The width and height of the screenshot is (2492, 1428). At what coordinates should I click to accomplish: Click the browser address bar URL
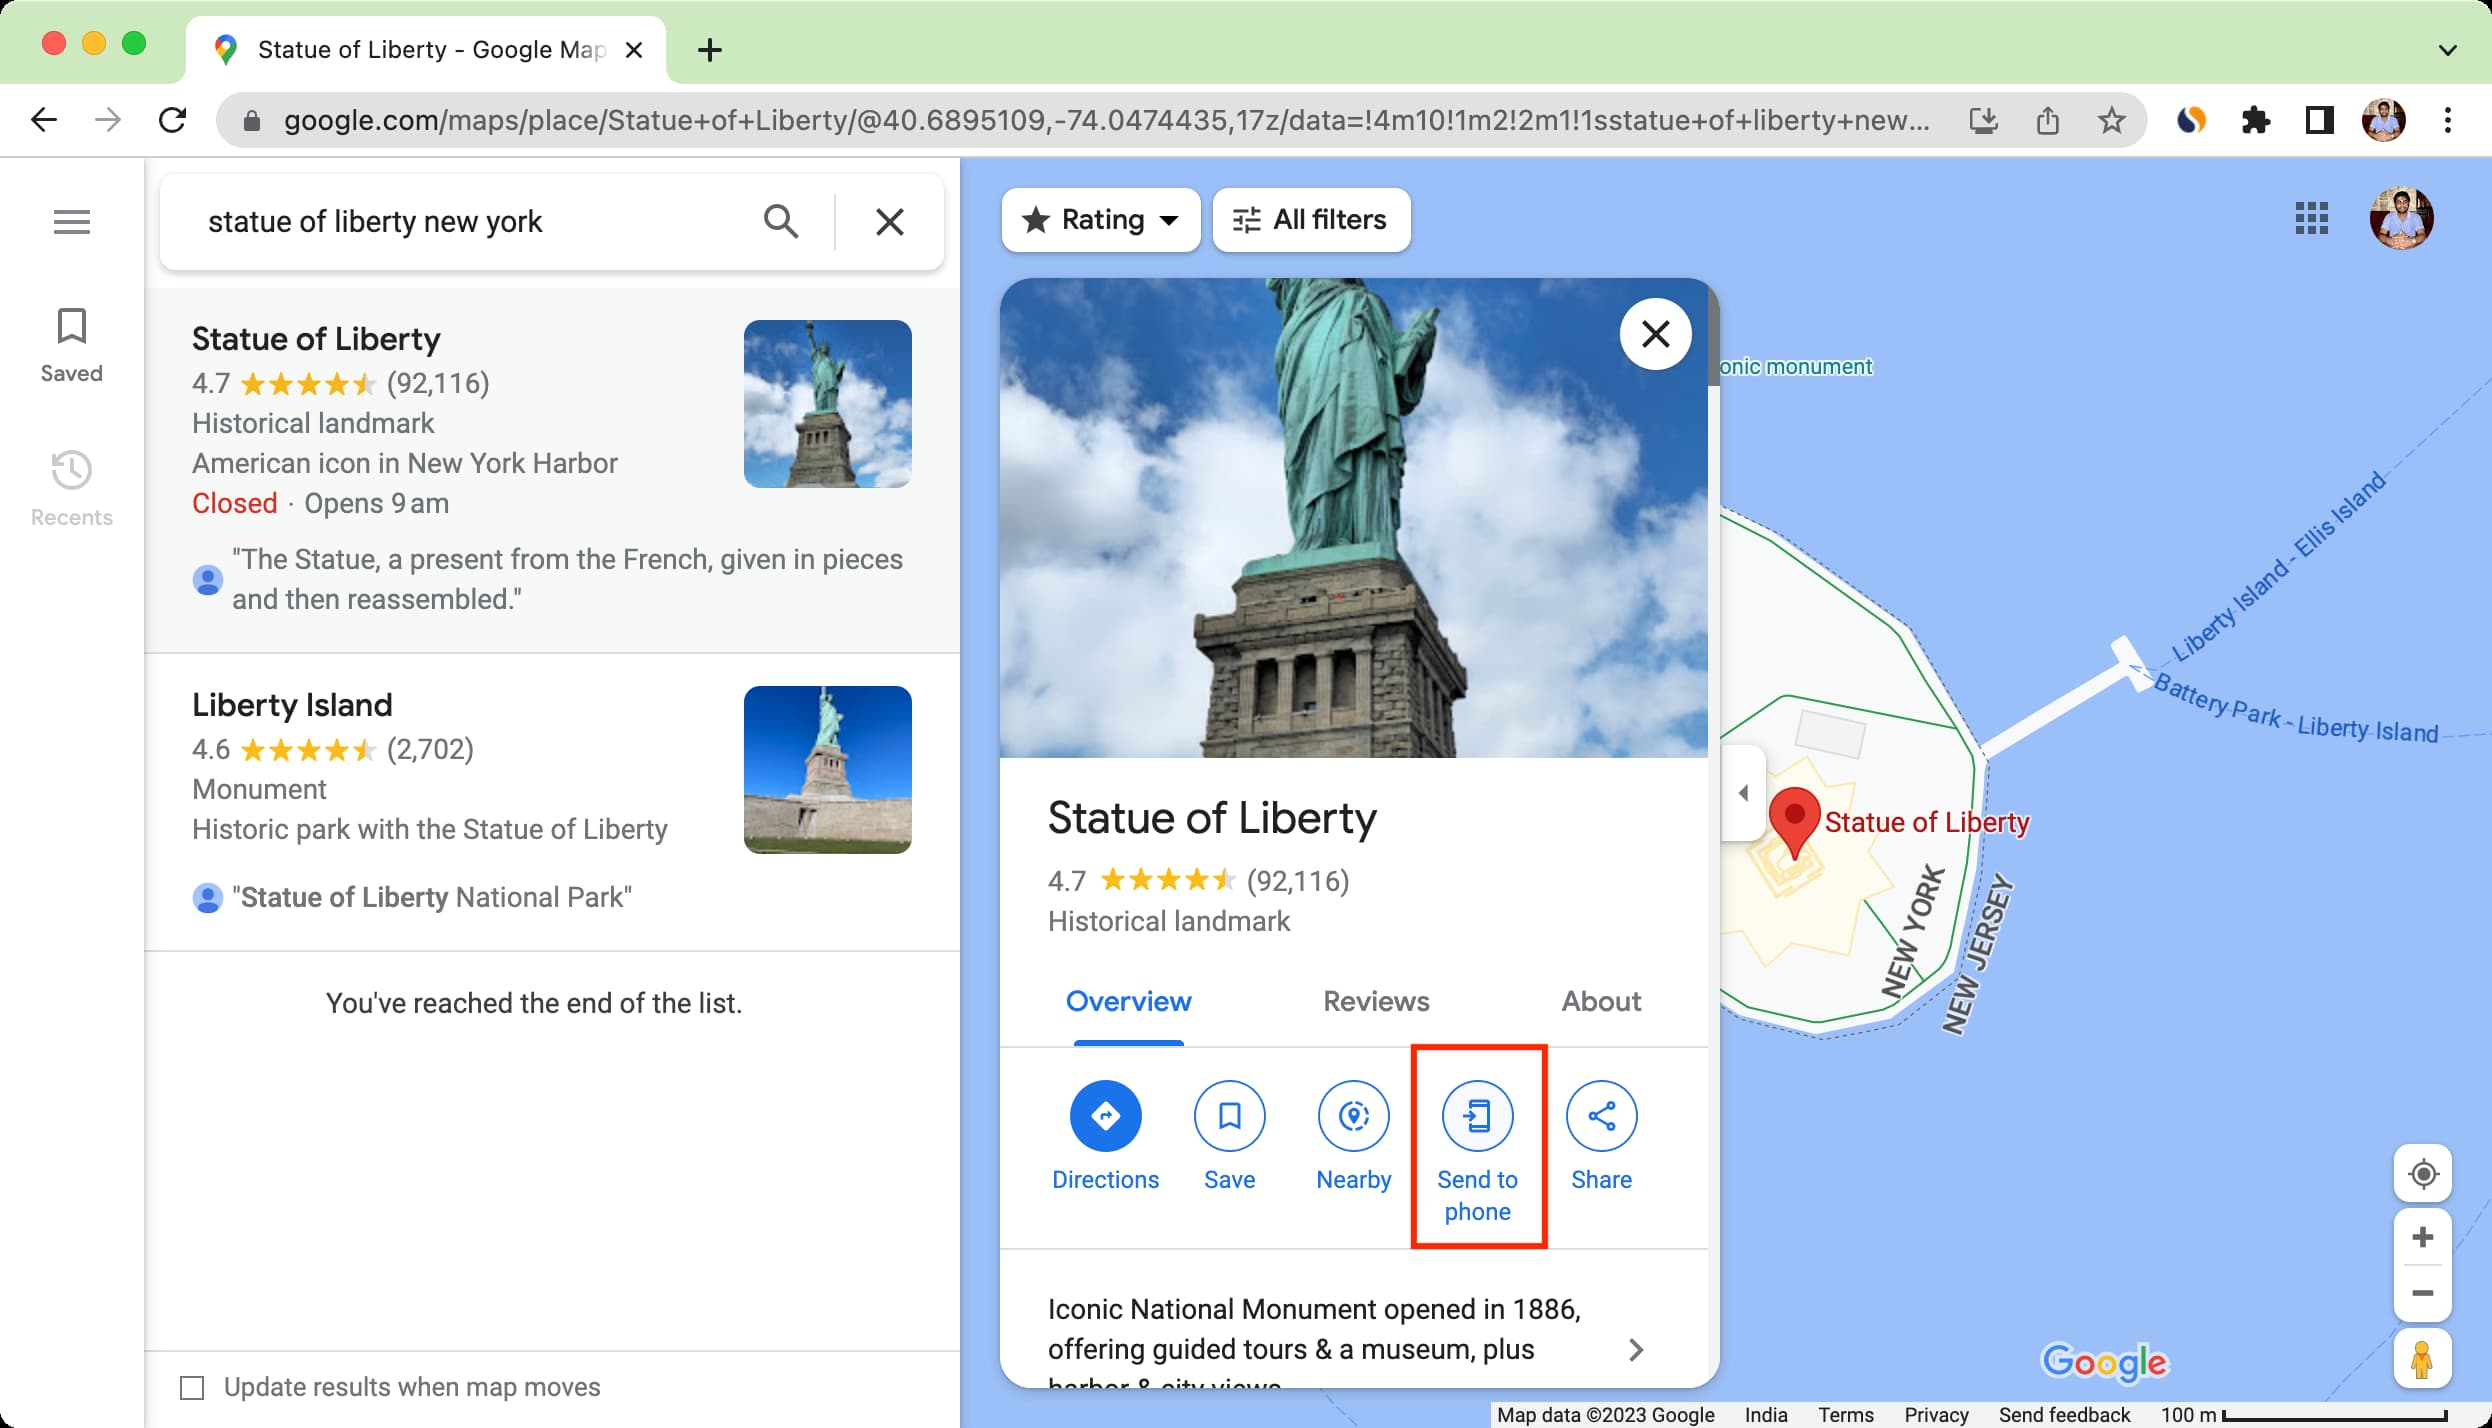coord(1106,121)
